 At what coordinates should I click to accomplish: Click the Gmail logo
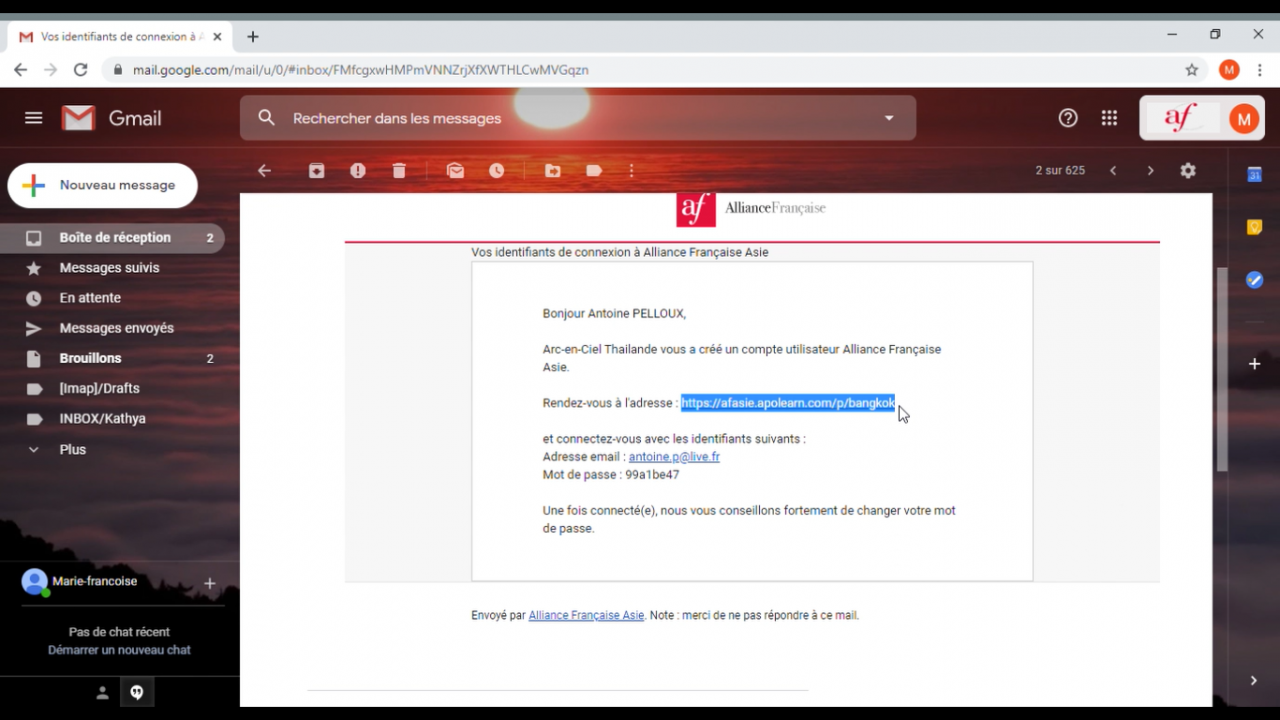pos(111,118)
